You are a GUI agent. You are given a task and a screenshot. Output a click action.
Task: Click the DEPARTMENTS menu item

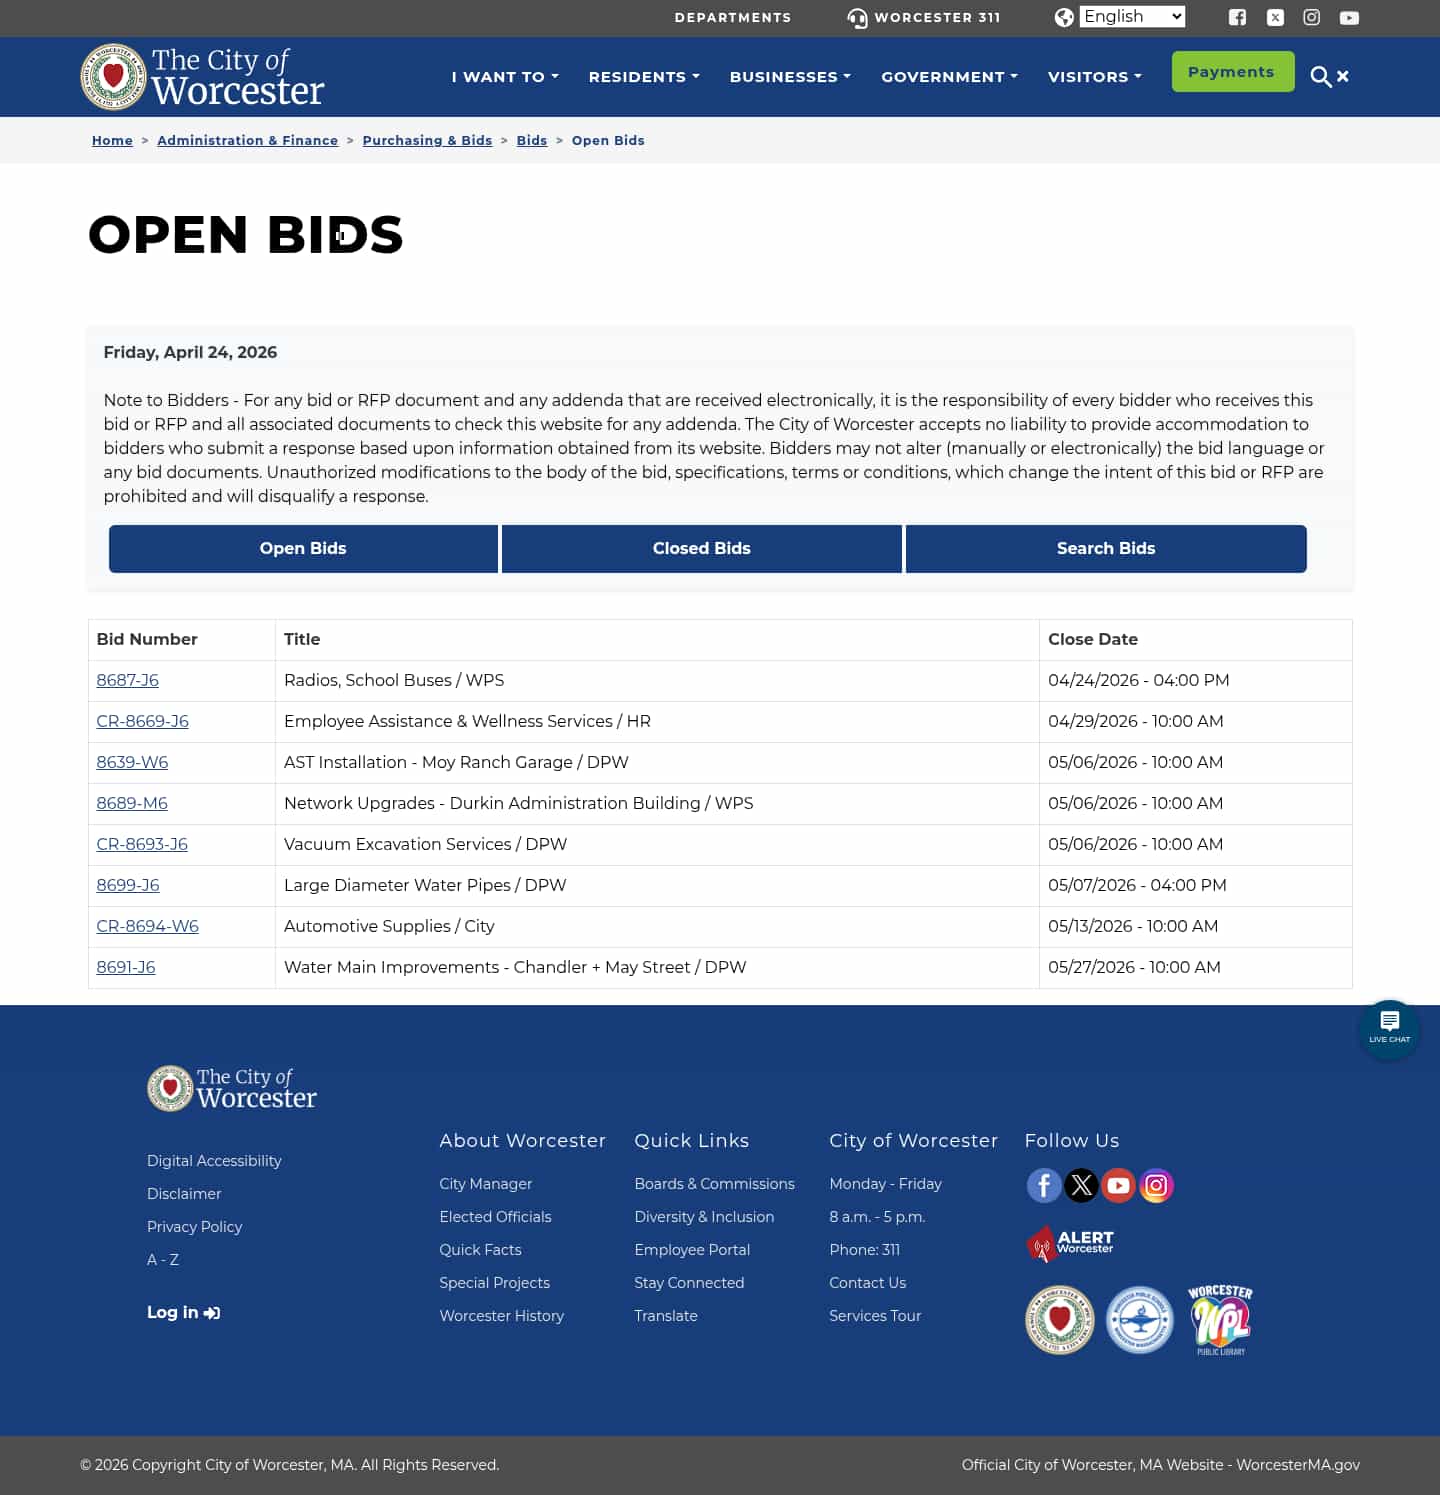click(x=732, y=17)
